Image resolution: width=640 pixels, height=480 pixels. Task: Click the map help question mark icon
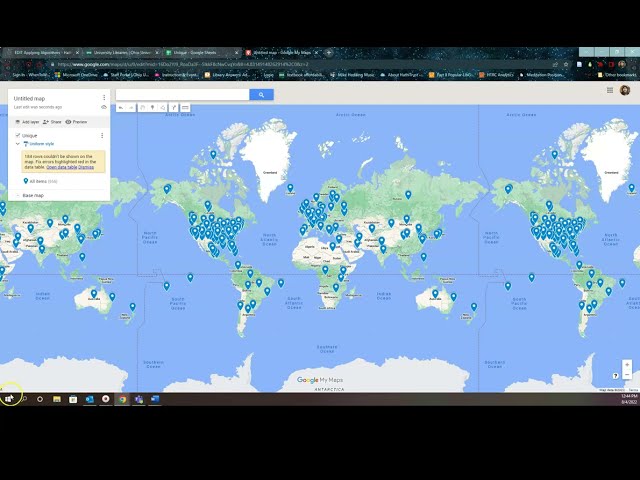tap(616, 376)
